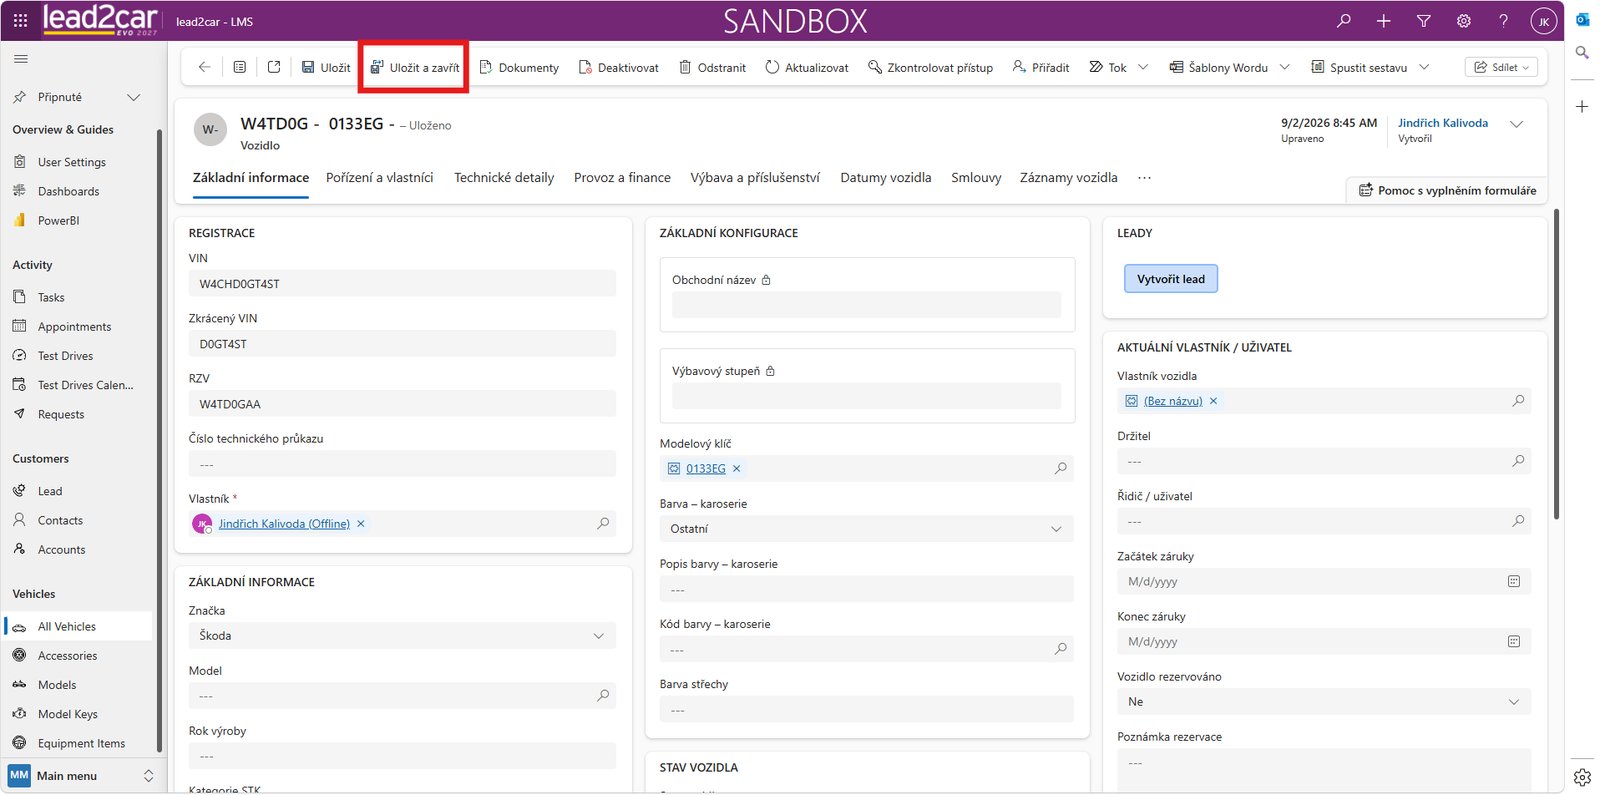Click the RZV input field
The height and width of the screenshot is (795, 1600).
click(402, 404)
